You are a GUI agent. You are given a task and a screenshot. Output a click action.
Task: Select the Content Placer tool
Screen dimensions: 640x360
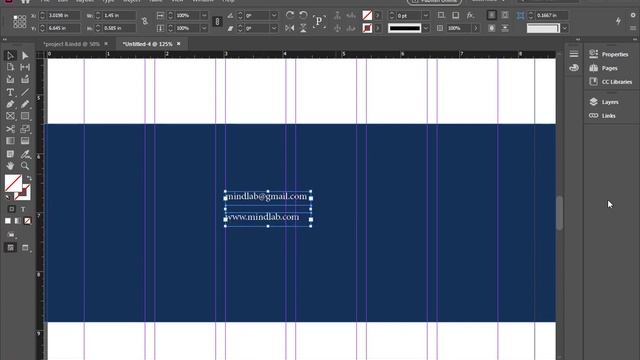click(x=25, y=79)
